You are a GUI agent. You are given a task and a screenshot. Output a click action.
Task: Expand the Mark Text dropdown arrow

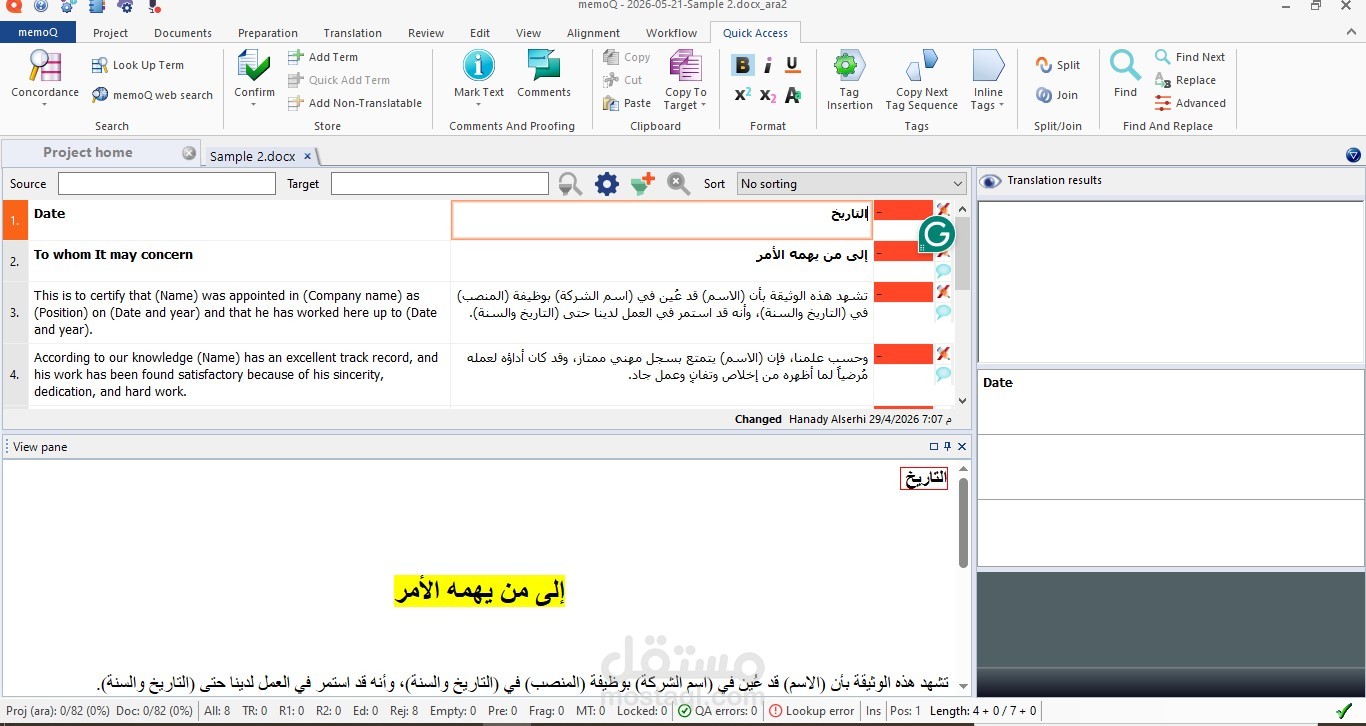tap(479, 105)
